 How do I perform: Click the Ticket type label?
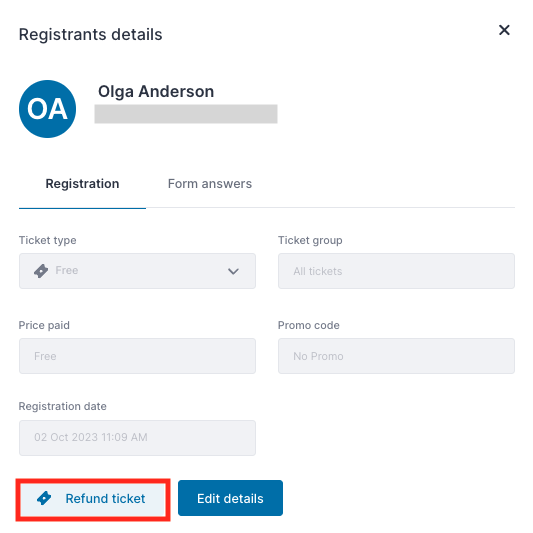tap(48, 240)
